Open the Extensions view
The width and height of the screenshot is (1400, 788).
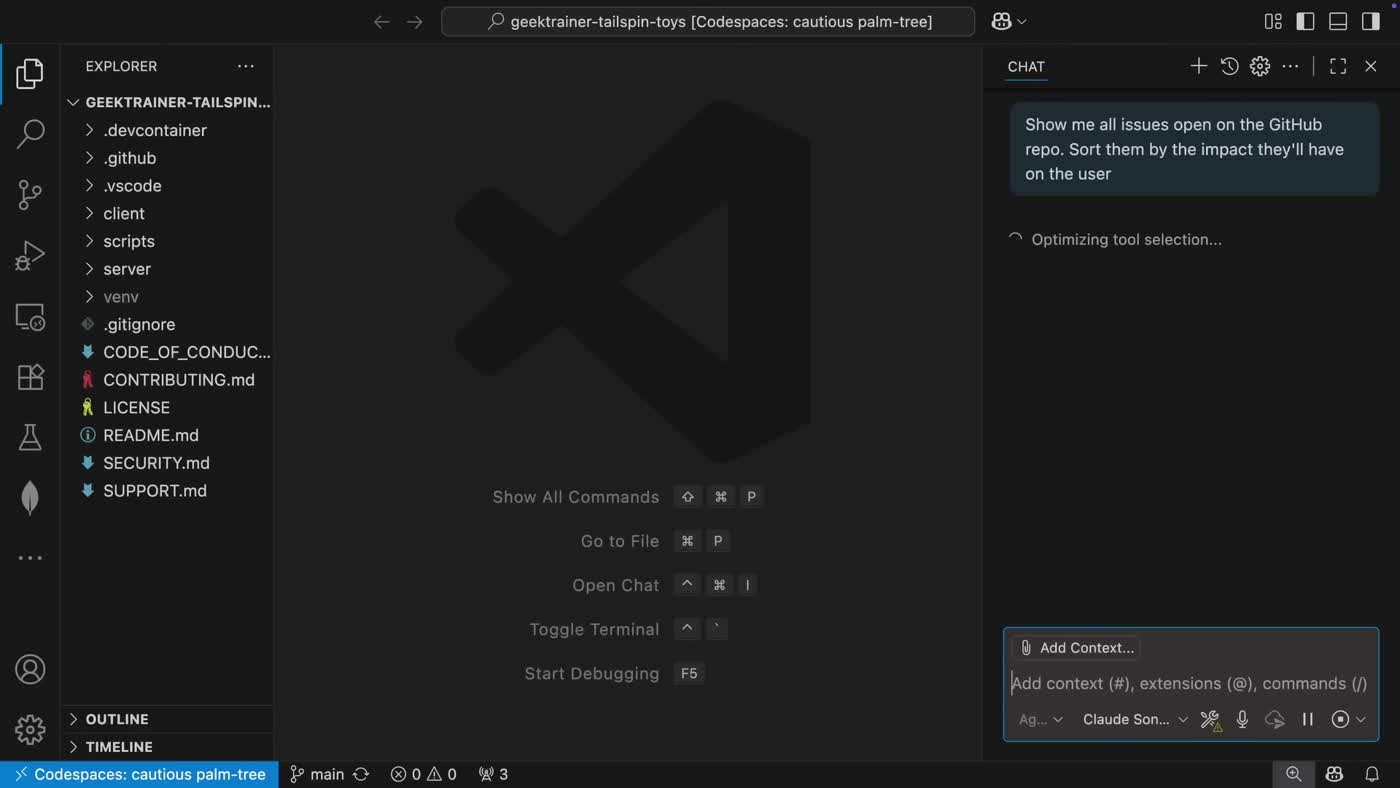[x=30, y=377]
